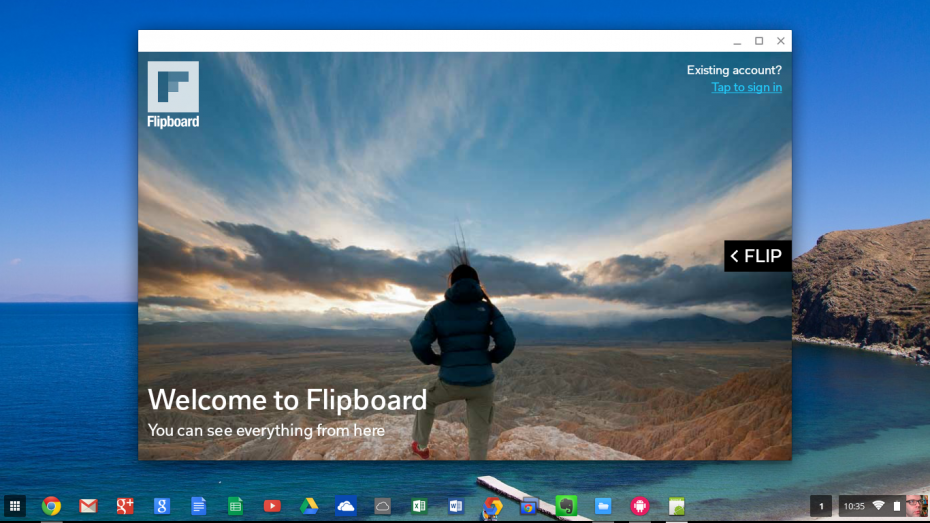Open Evernote from the shelf
The width and height of the screenshot is (930, 523).
tap(566, 506)
